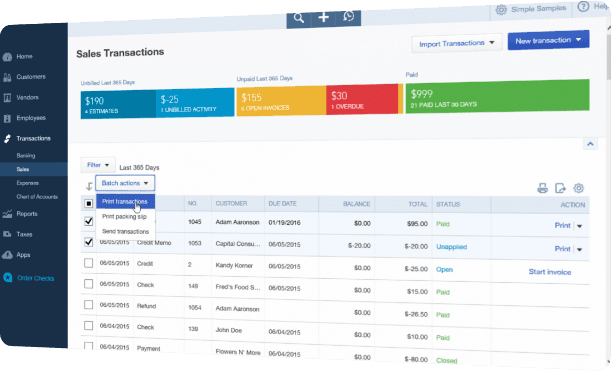This screenshot has height=372, width=611.
Task: Open the New transaction dropdown
Action: (x=548, y=40)
